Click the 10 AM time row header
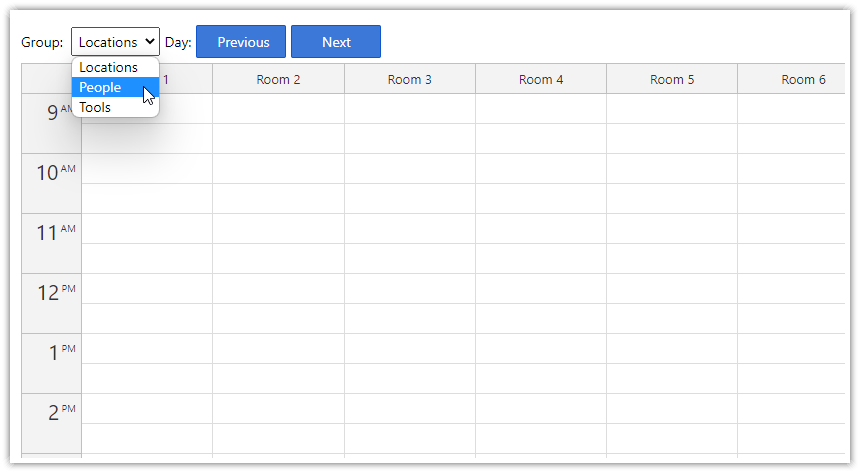The height and width of the screenshot is (473, 860). [52, 184]
